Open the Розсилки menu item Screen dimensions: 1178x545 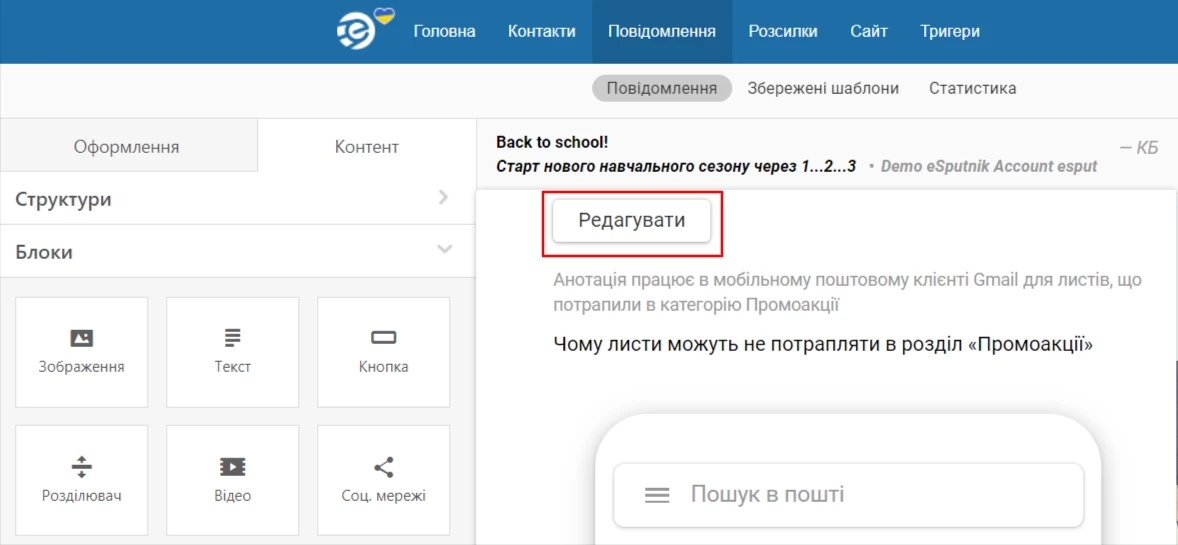tap(783, 32)
